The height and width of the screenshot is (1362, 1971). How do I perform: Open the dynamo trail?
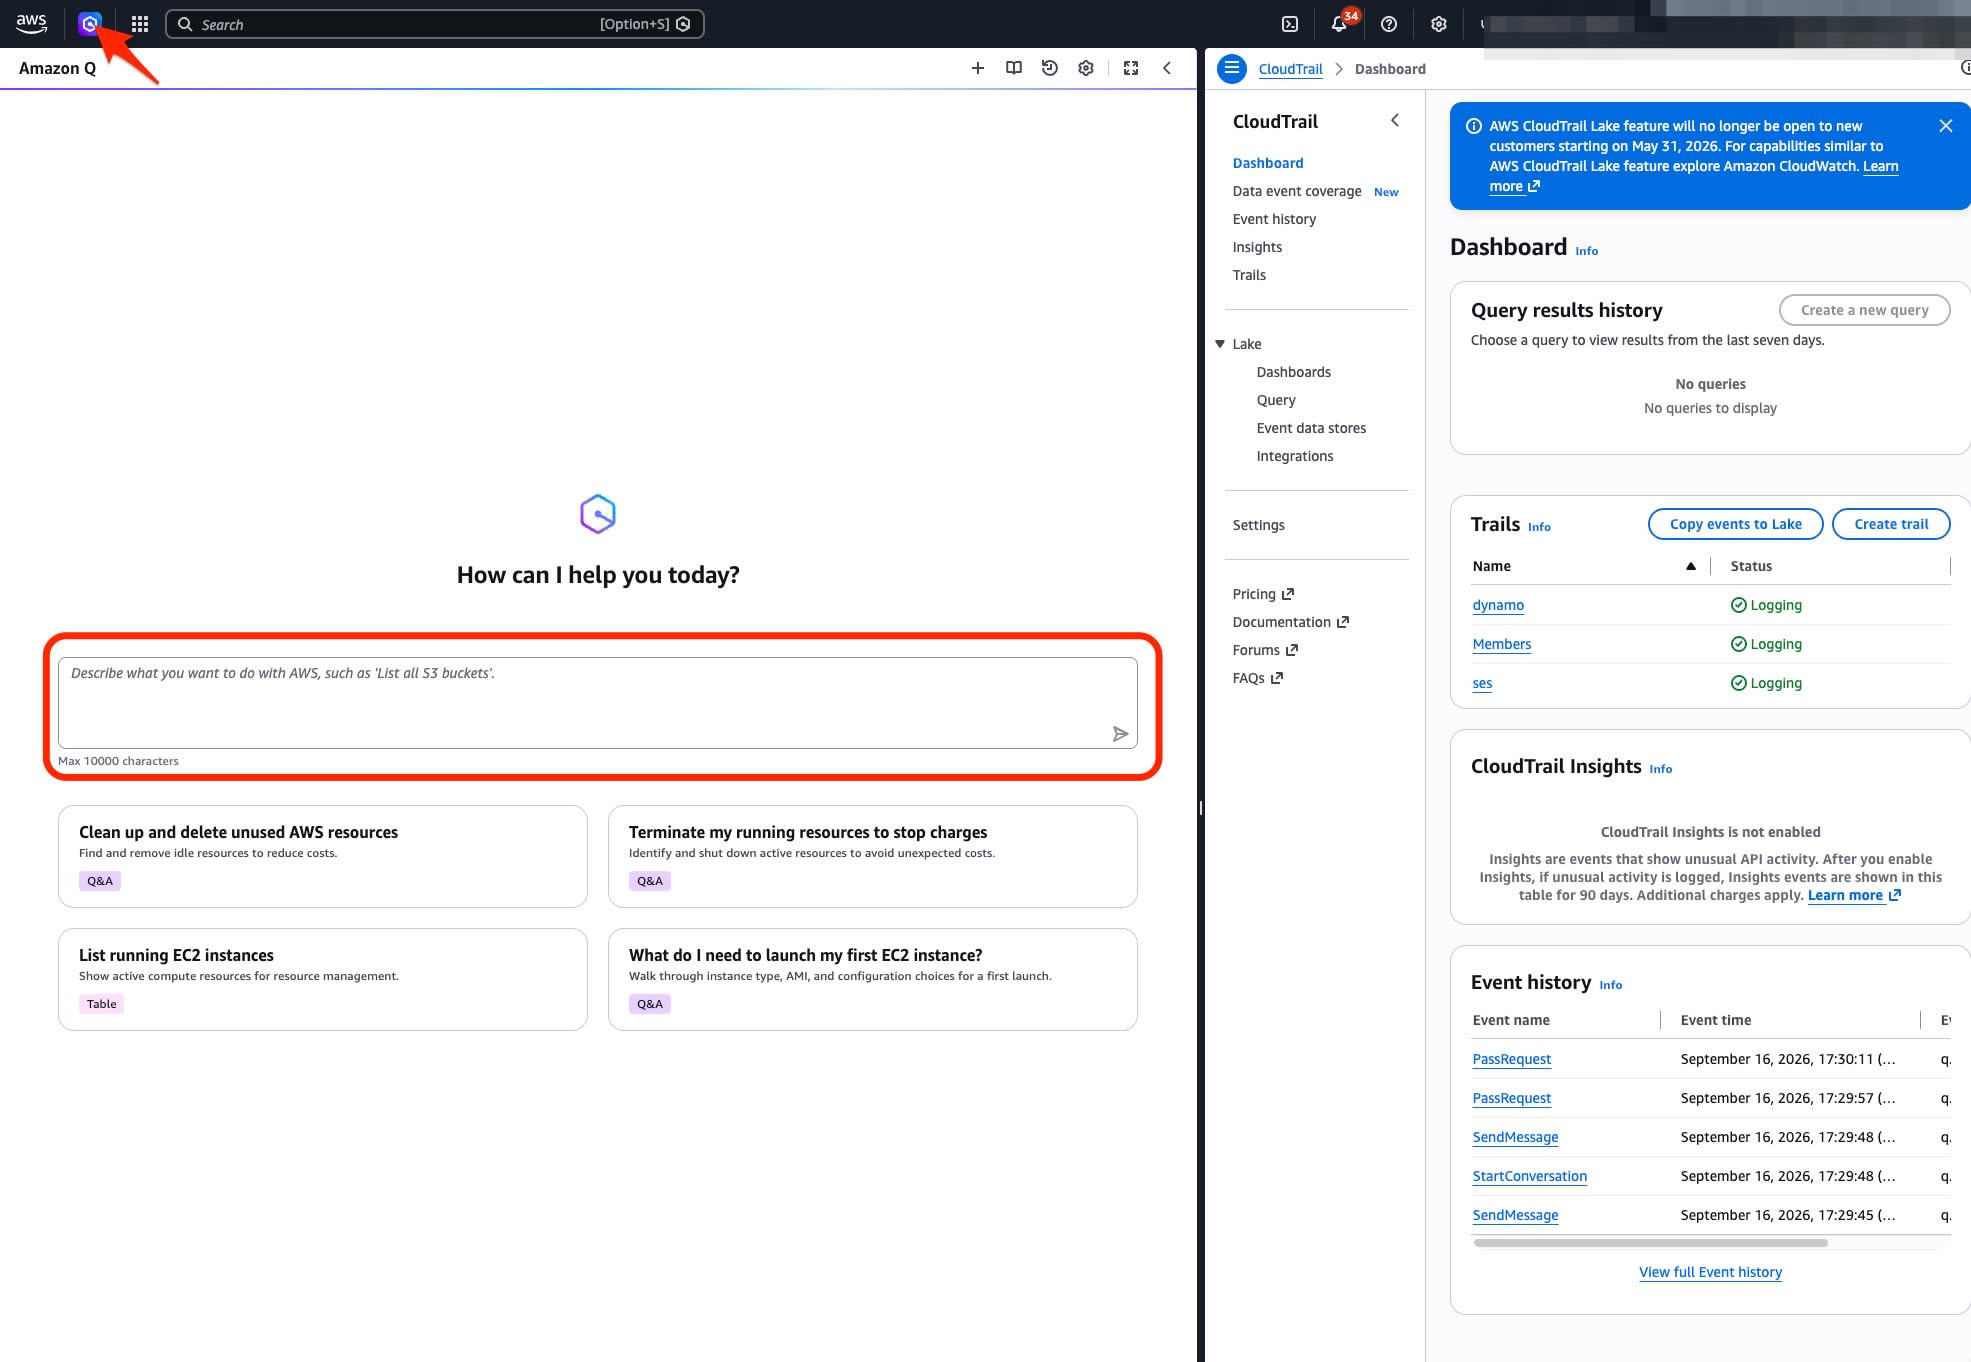(x=1498, y=605)
